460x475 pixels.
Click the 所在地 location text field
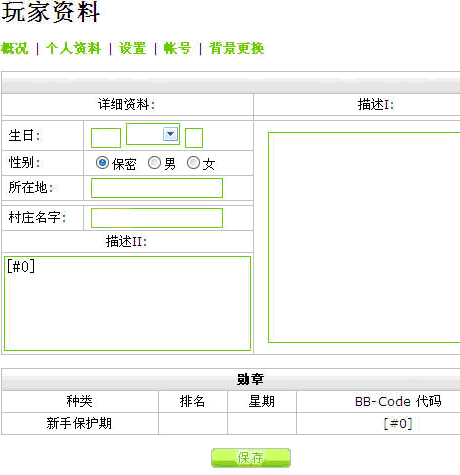pyautogui.click(x=157, y=188)
